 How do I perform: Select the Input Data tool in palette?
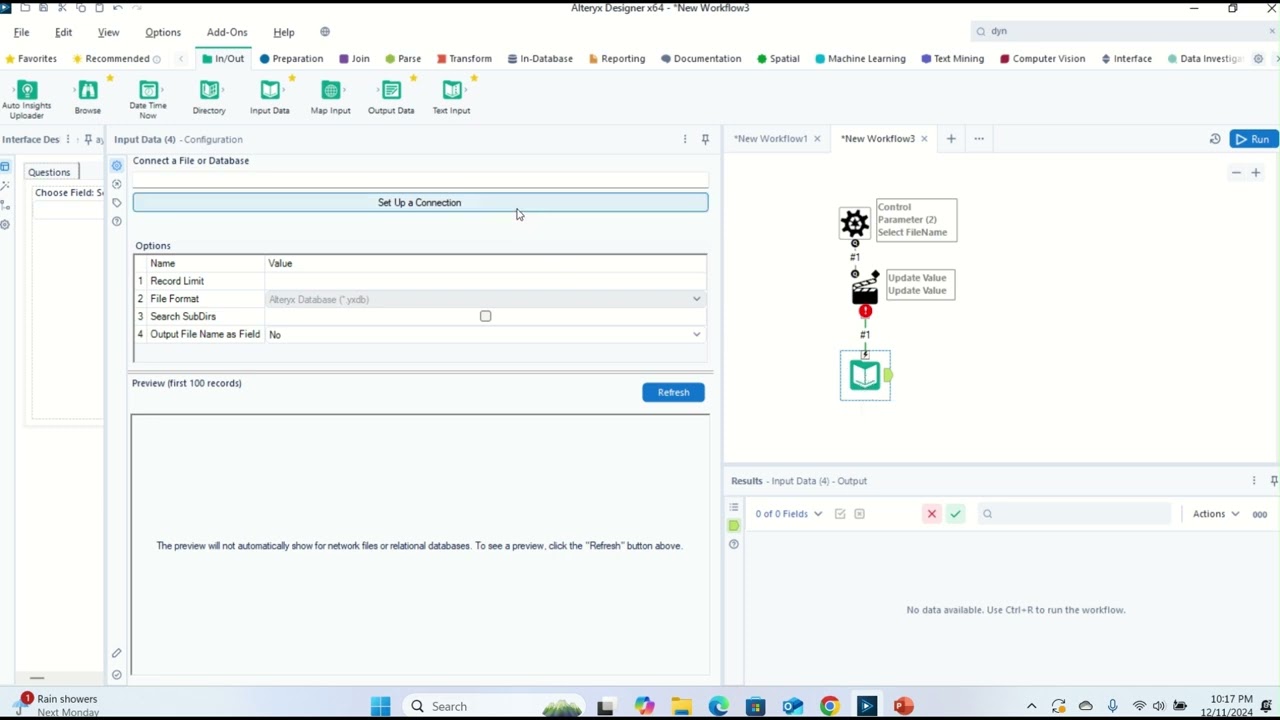(270, 98)
